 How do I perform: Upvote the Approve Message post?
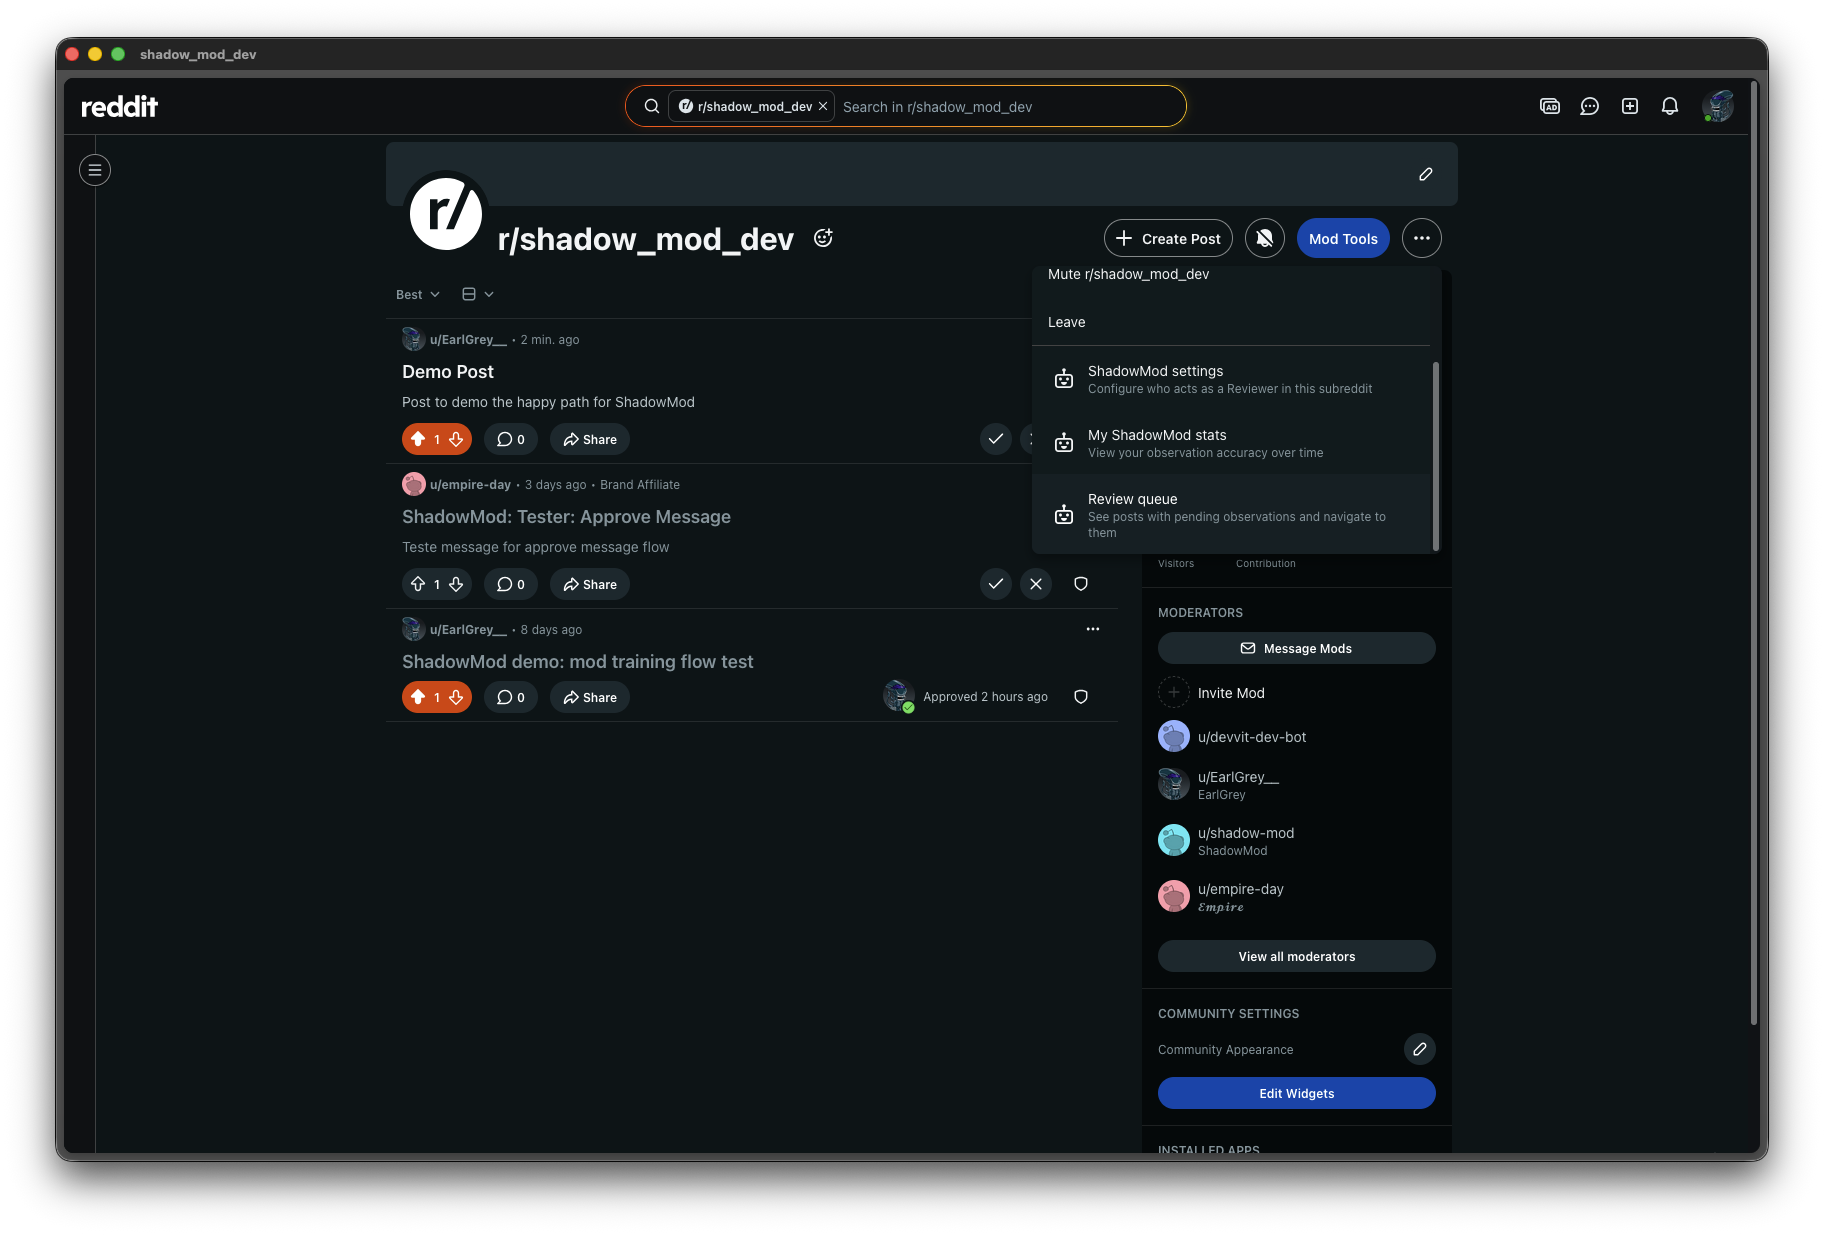click(x=418, y=584)
